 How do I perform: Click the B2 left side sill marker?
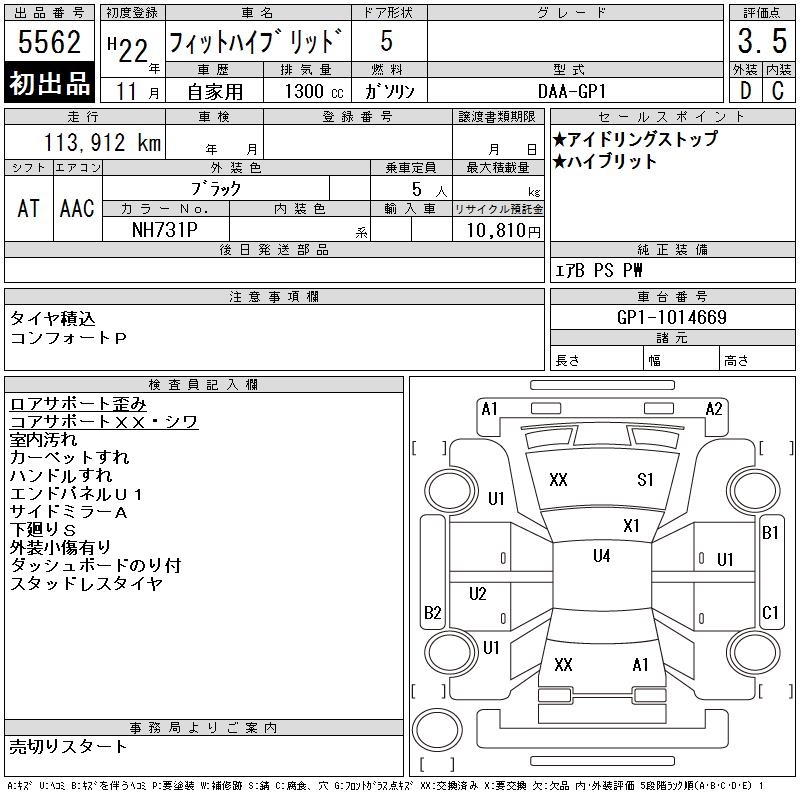coord(433,612)
